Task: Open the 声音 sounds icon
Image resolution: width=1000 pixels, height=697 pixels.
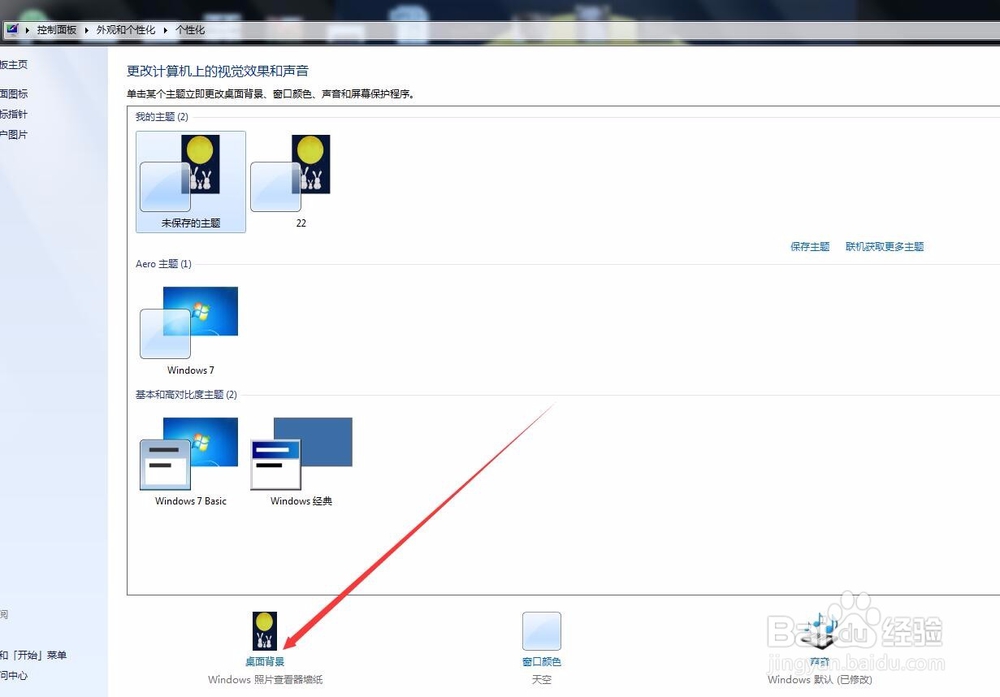Action: tap(820, 631)
